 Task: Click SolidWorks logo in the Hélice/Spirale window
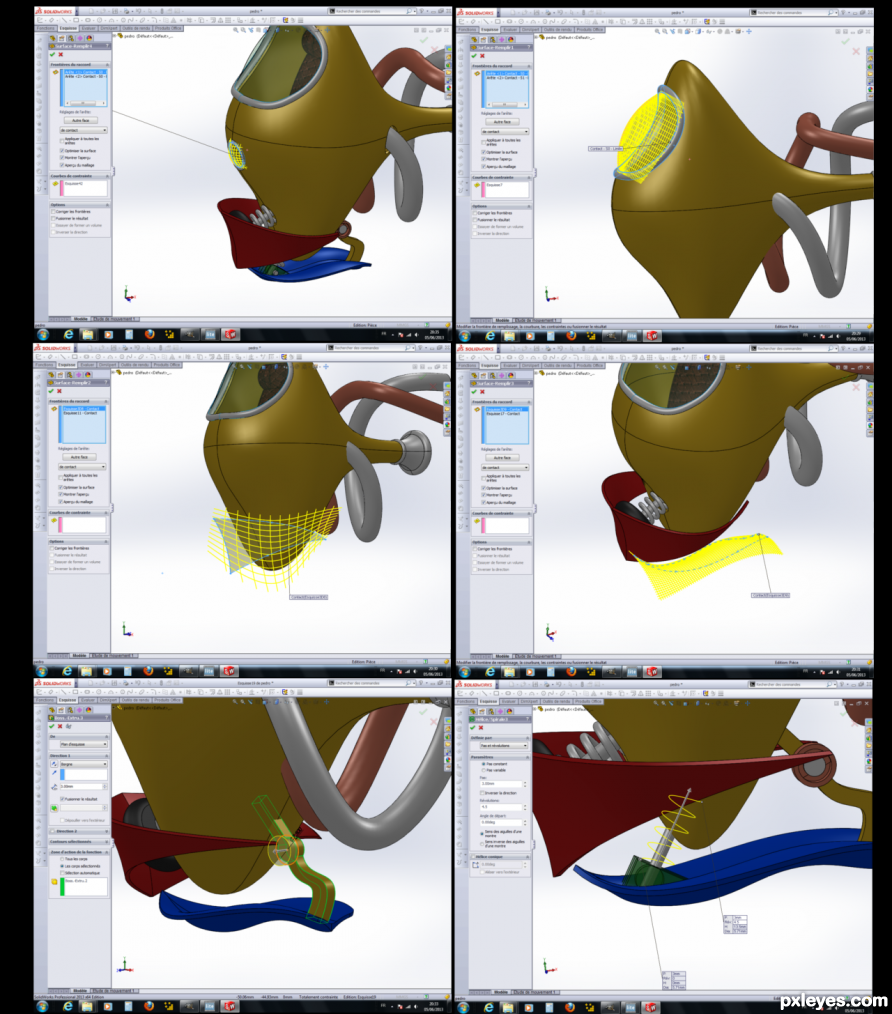475,684
